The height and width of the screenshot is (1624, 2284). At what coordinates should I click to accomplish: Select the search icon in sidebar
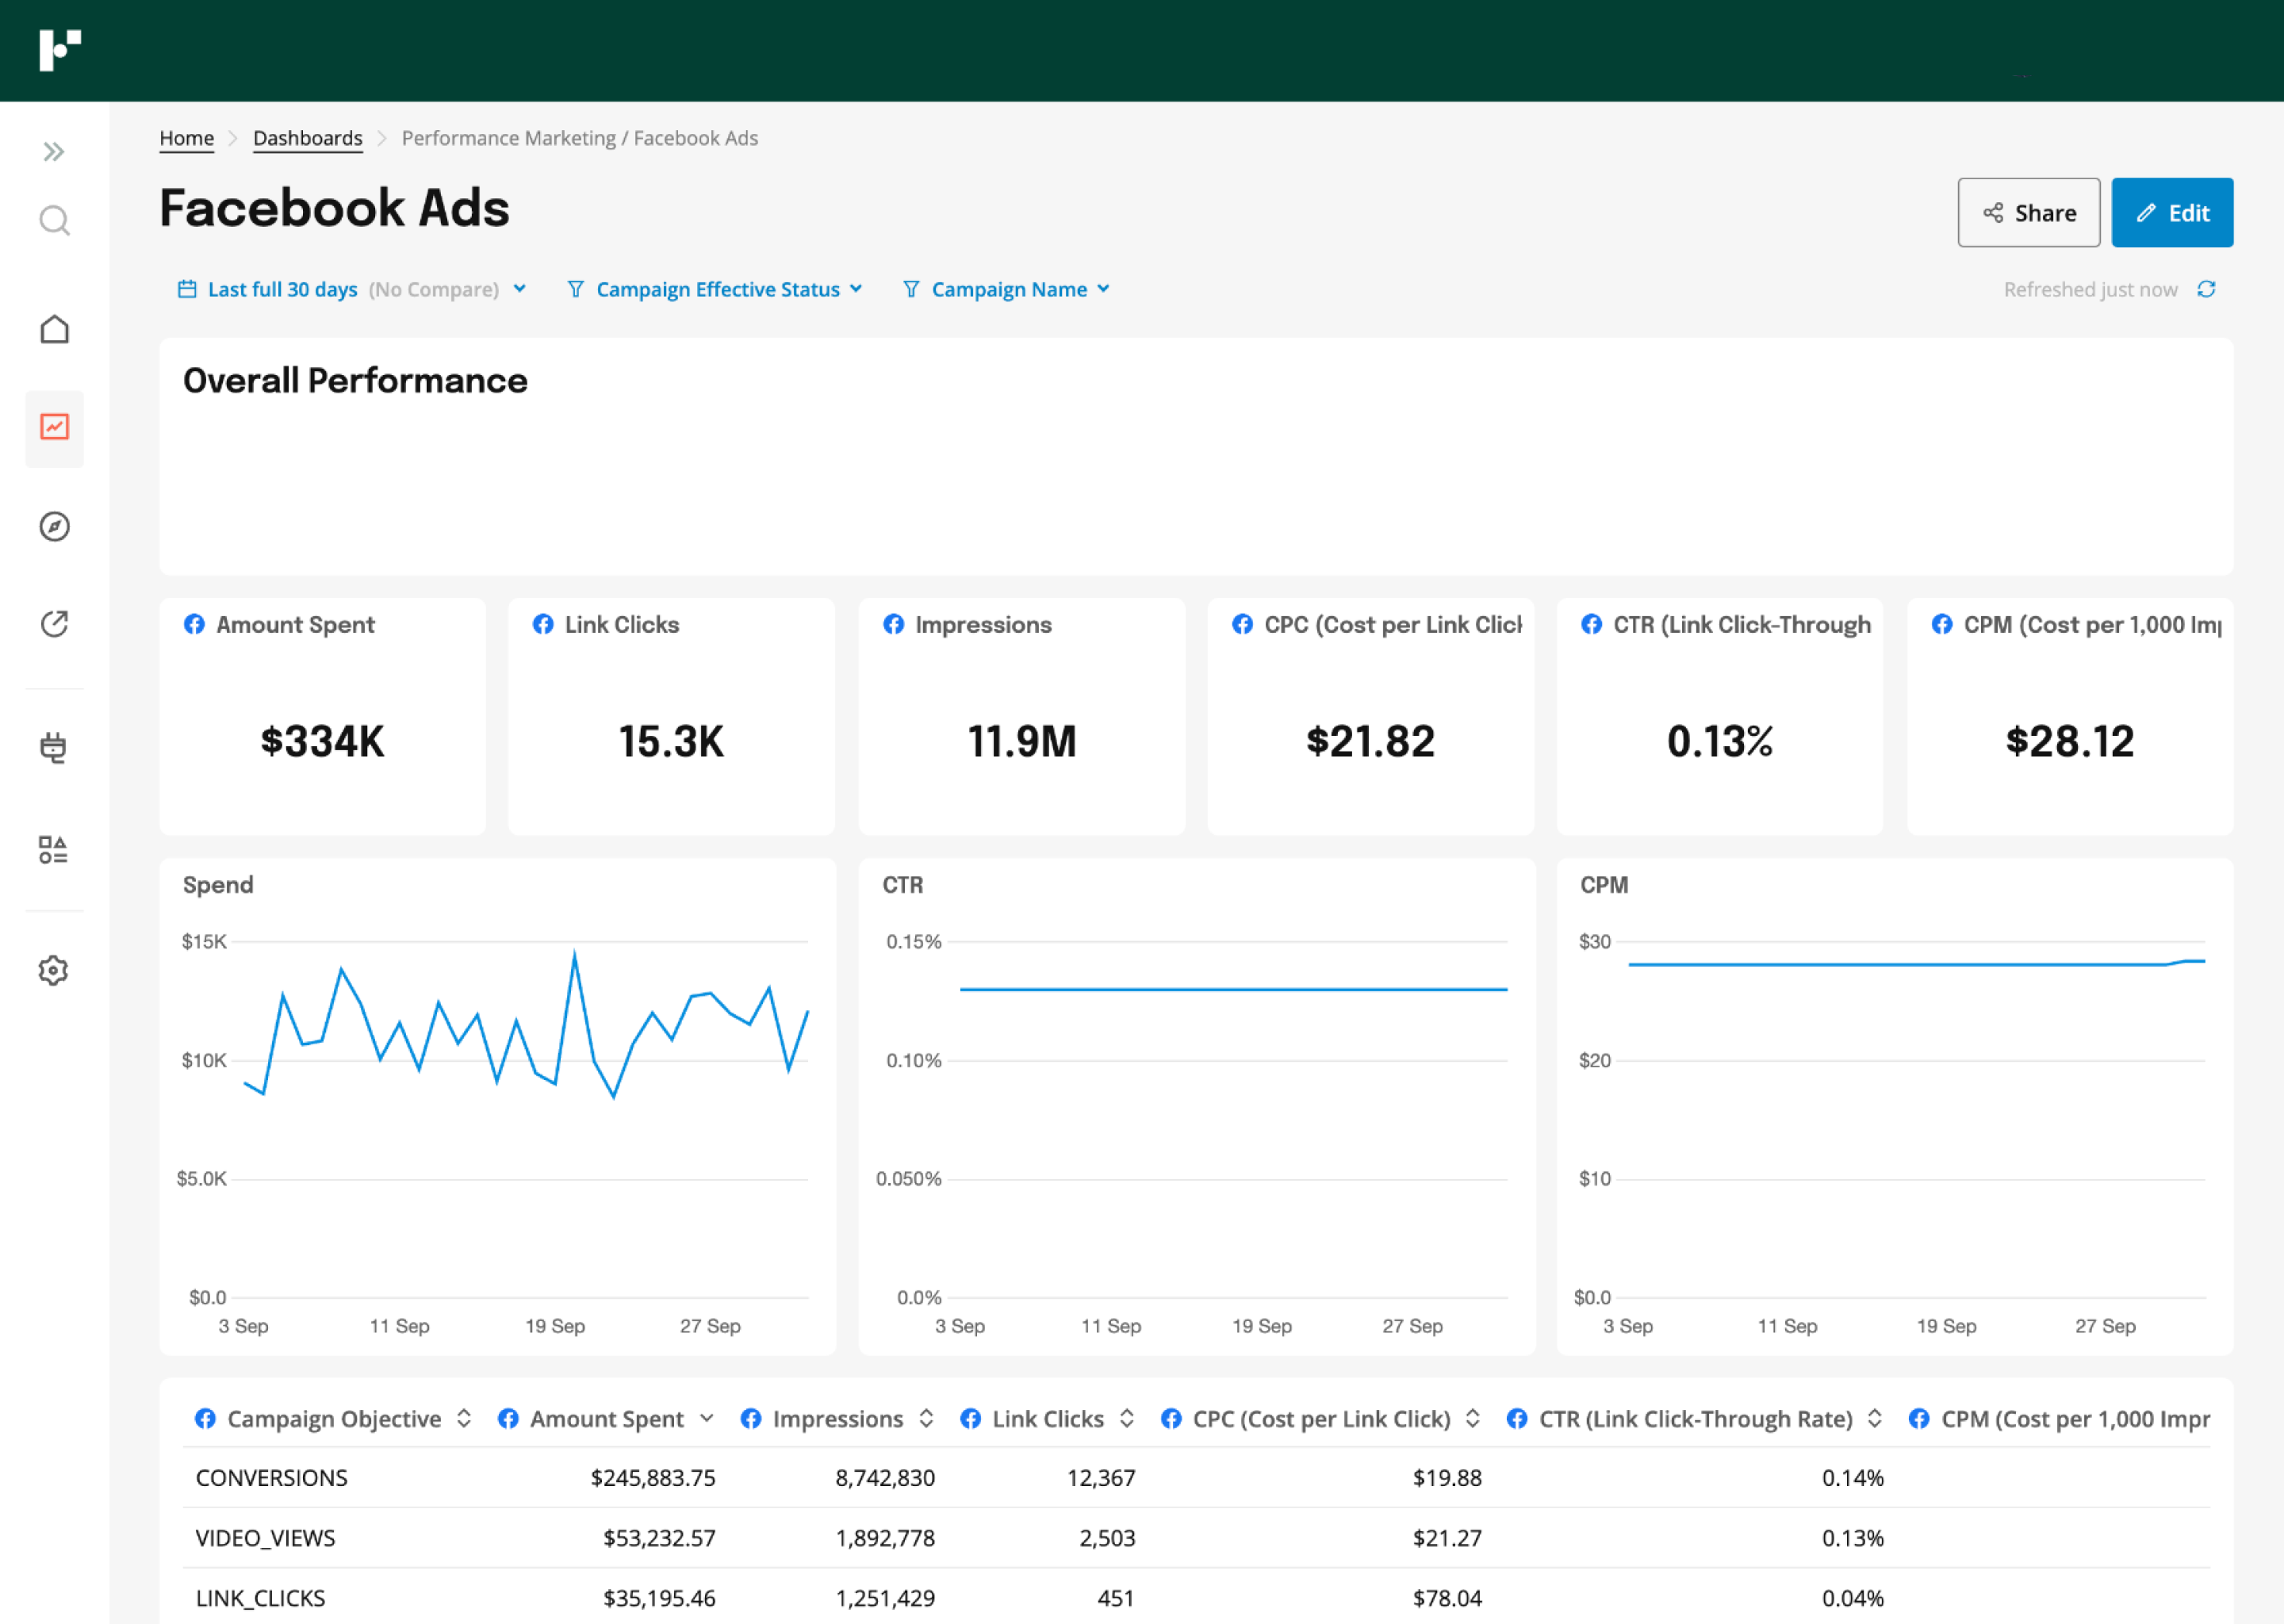(x=55, y=221)
